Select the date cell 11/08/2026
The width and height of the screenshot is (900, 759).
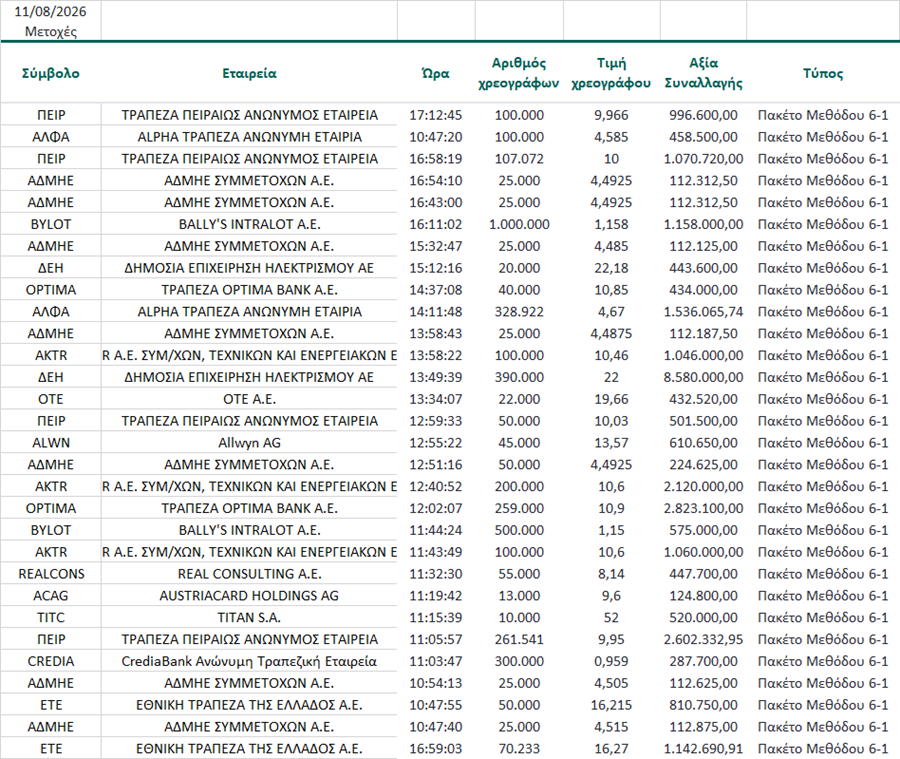[x=51, y=11]
